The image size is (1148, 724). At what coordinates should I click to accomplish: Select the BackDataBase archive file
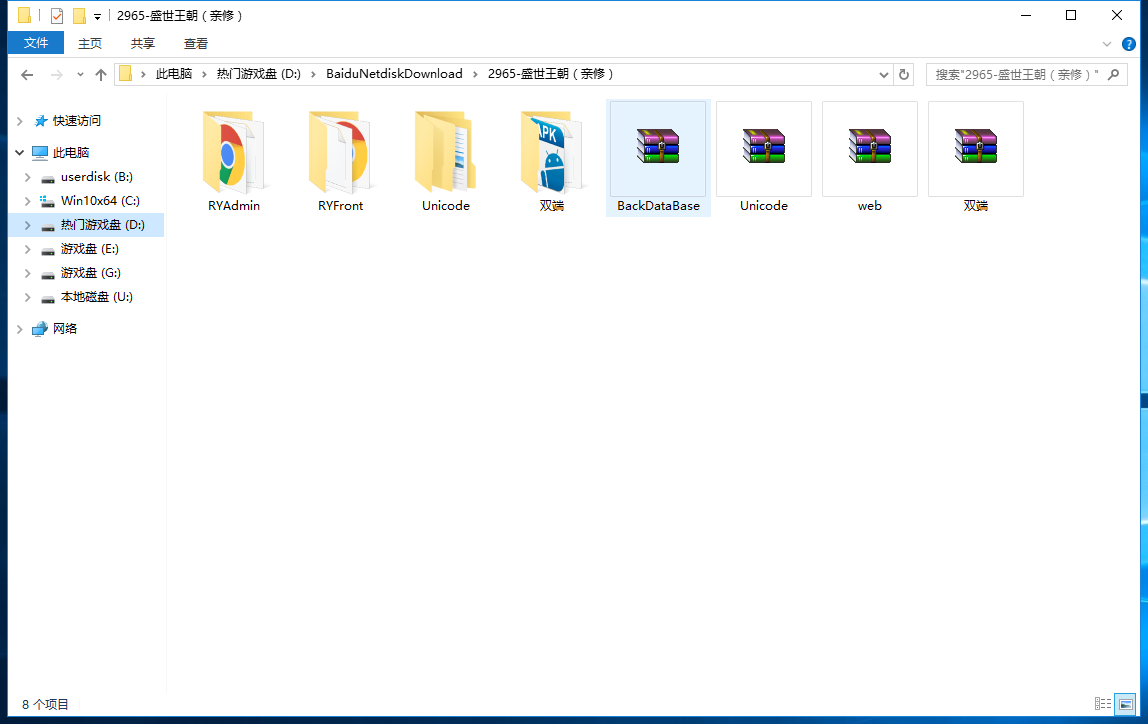coord(658,150)
